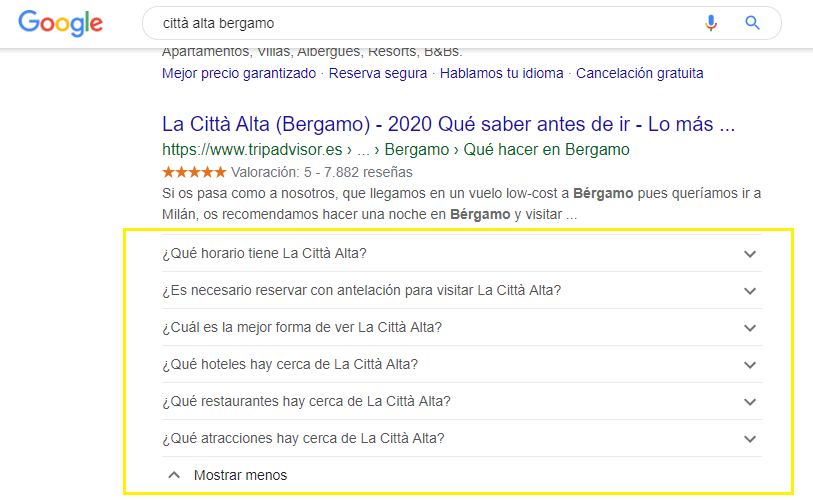This screenshot has height=500, width=813.
Task: Click chevron beside reservar con antelación question
Action: pyautogui.click(x=750, y=290)
